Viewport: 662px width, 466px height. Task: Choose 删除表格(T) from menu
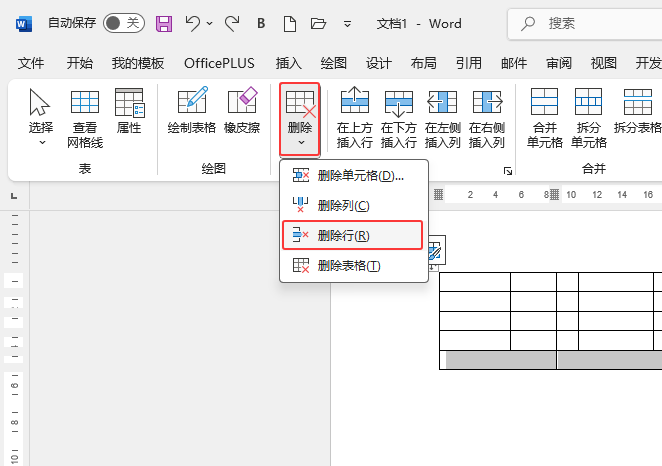point(354,266)
